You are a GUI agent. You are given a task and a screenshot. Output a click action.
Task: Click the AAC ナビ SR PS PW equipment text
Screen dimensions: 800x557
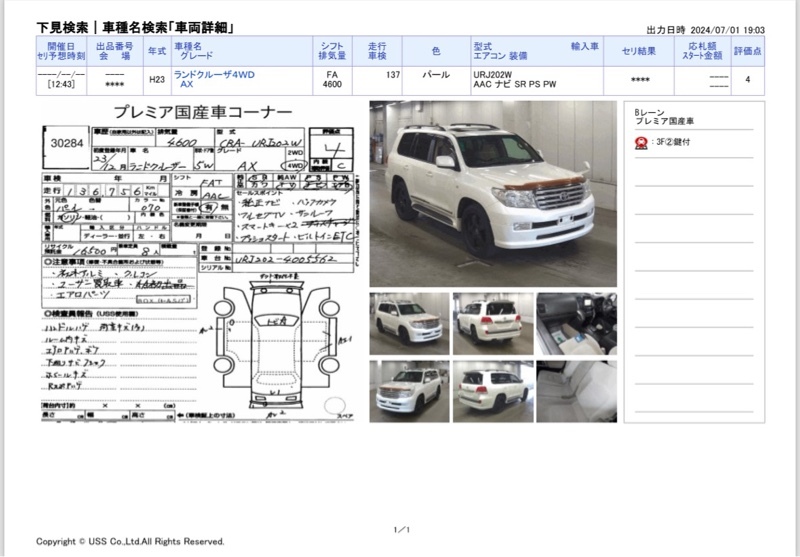pos(515,84)
